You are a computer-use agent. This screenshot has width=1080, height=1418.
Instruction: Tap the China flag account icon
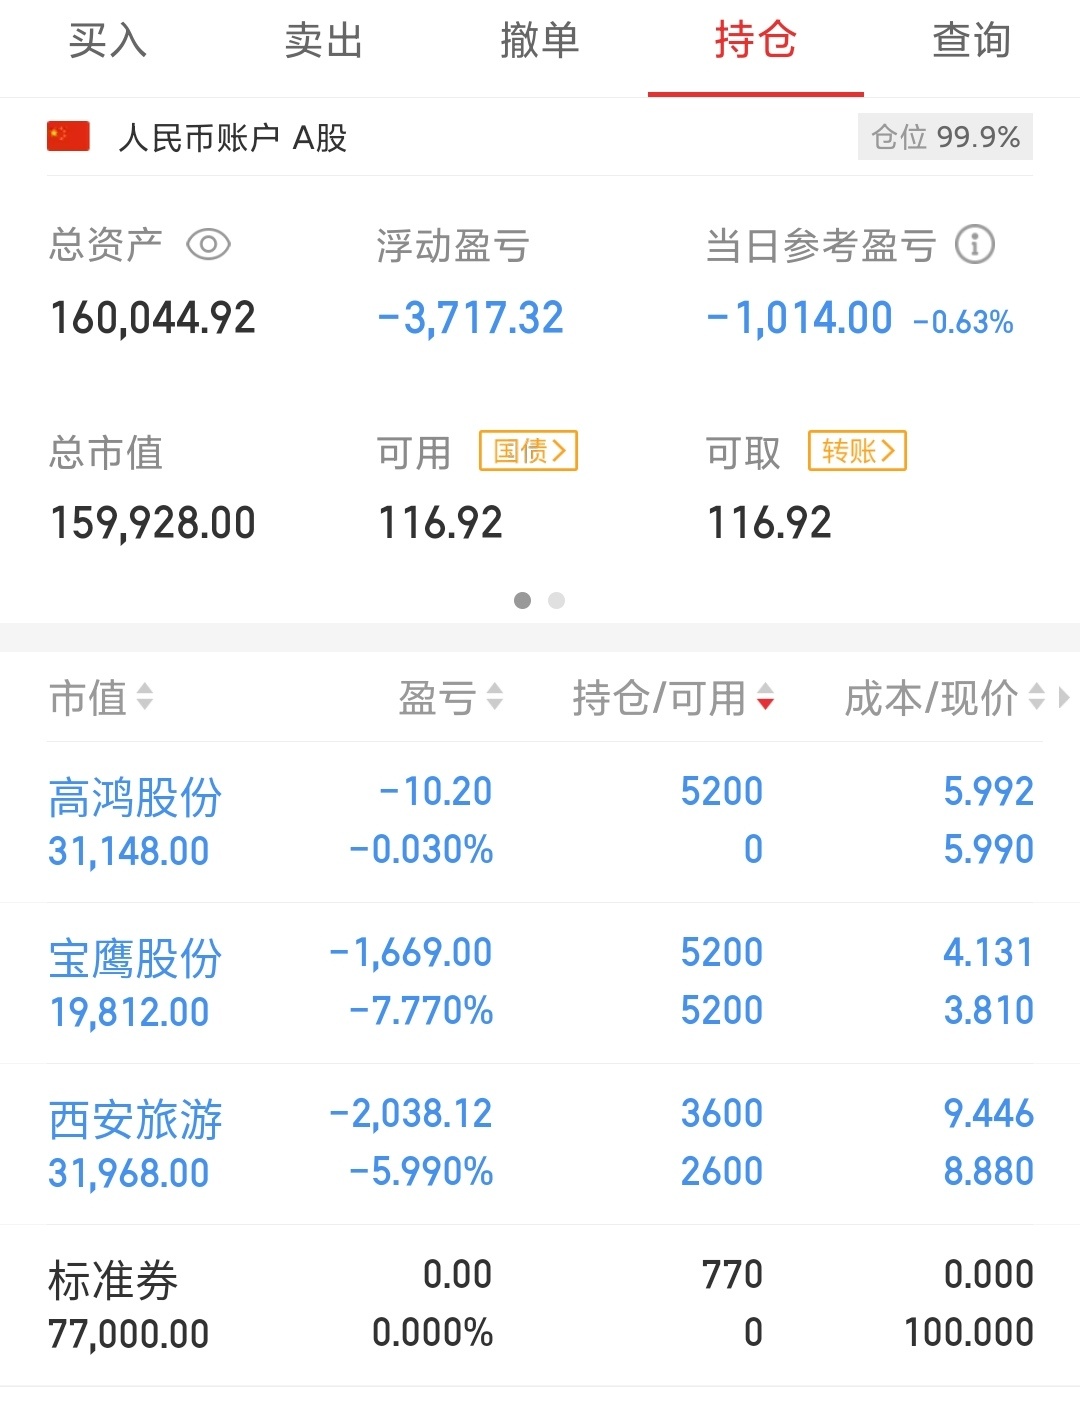click(68, 136)
